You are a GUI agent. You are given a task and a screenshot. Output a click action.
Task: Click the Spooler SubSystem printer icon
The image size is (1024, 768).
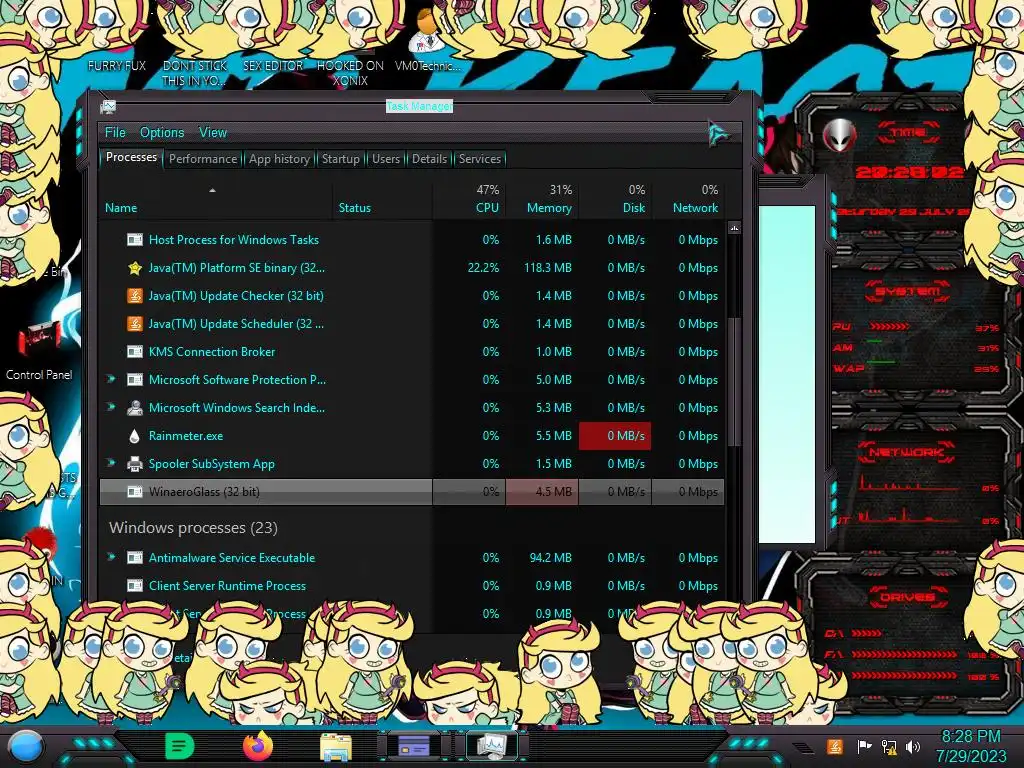point(135,464)
